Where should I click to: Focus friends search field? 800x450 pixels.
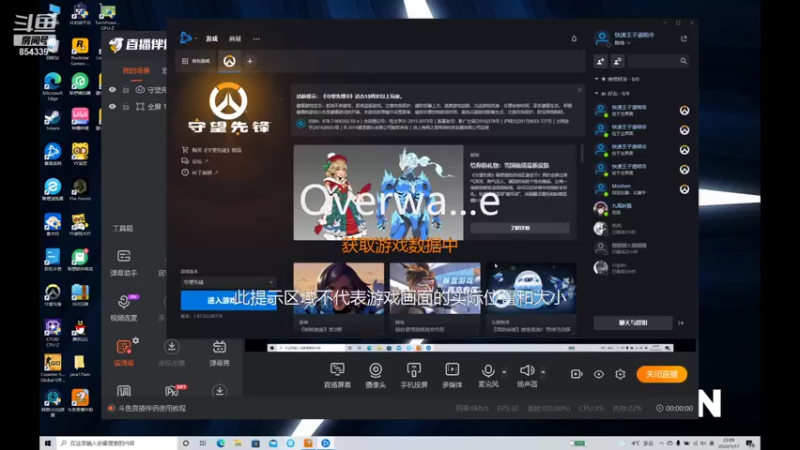tap(658, 61)
